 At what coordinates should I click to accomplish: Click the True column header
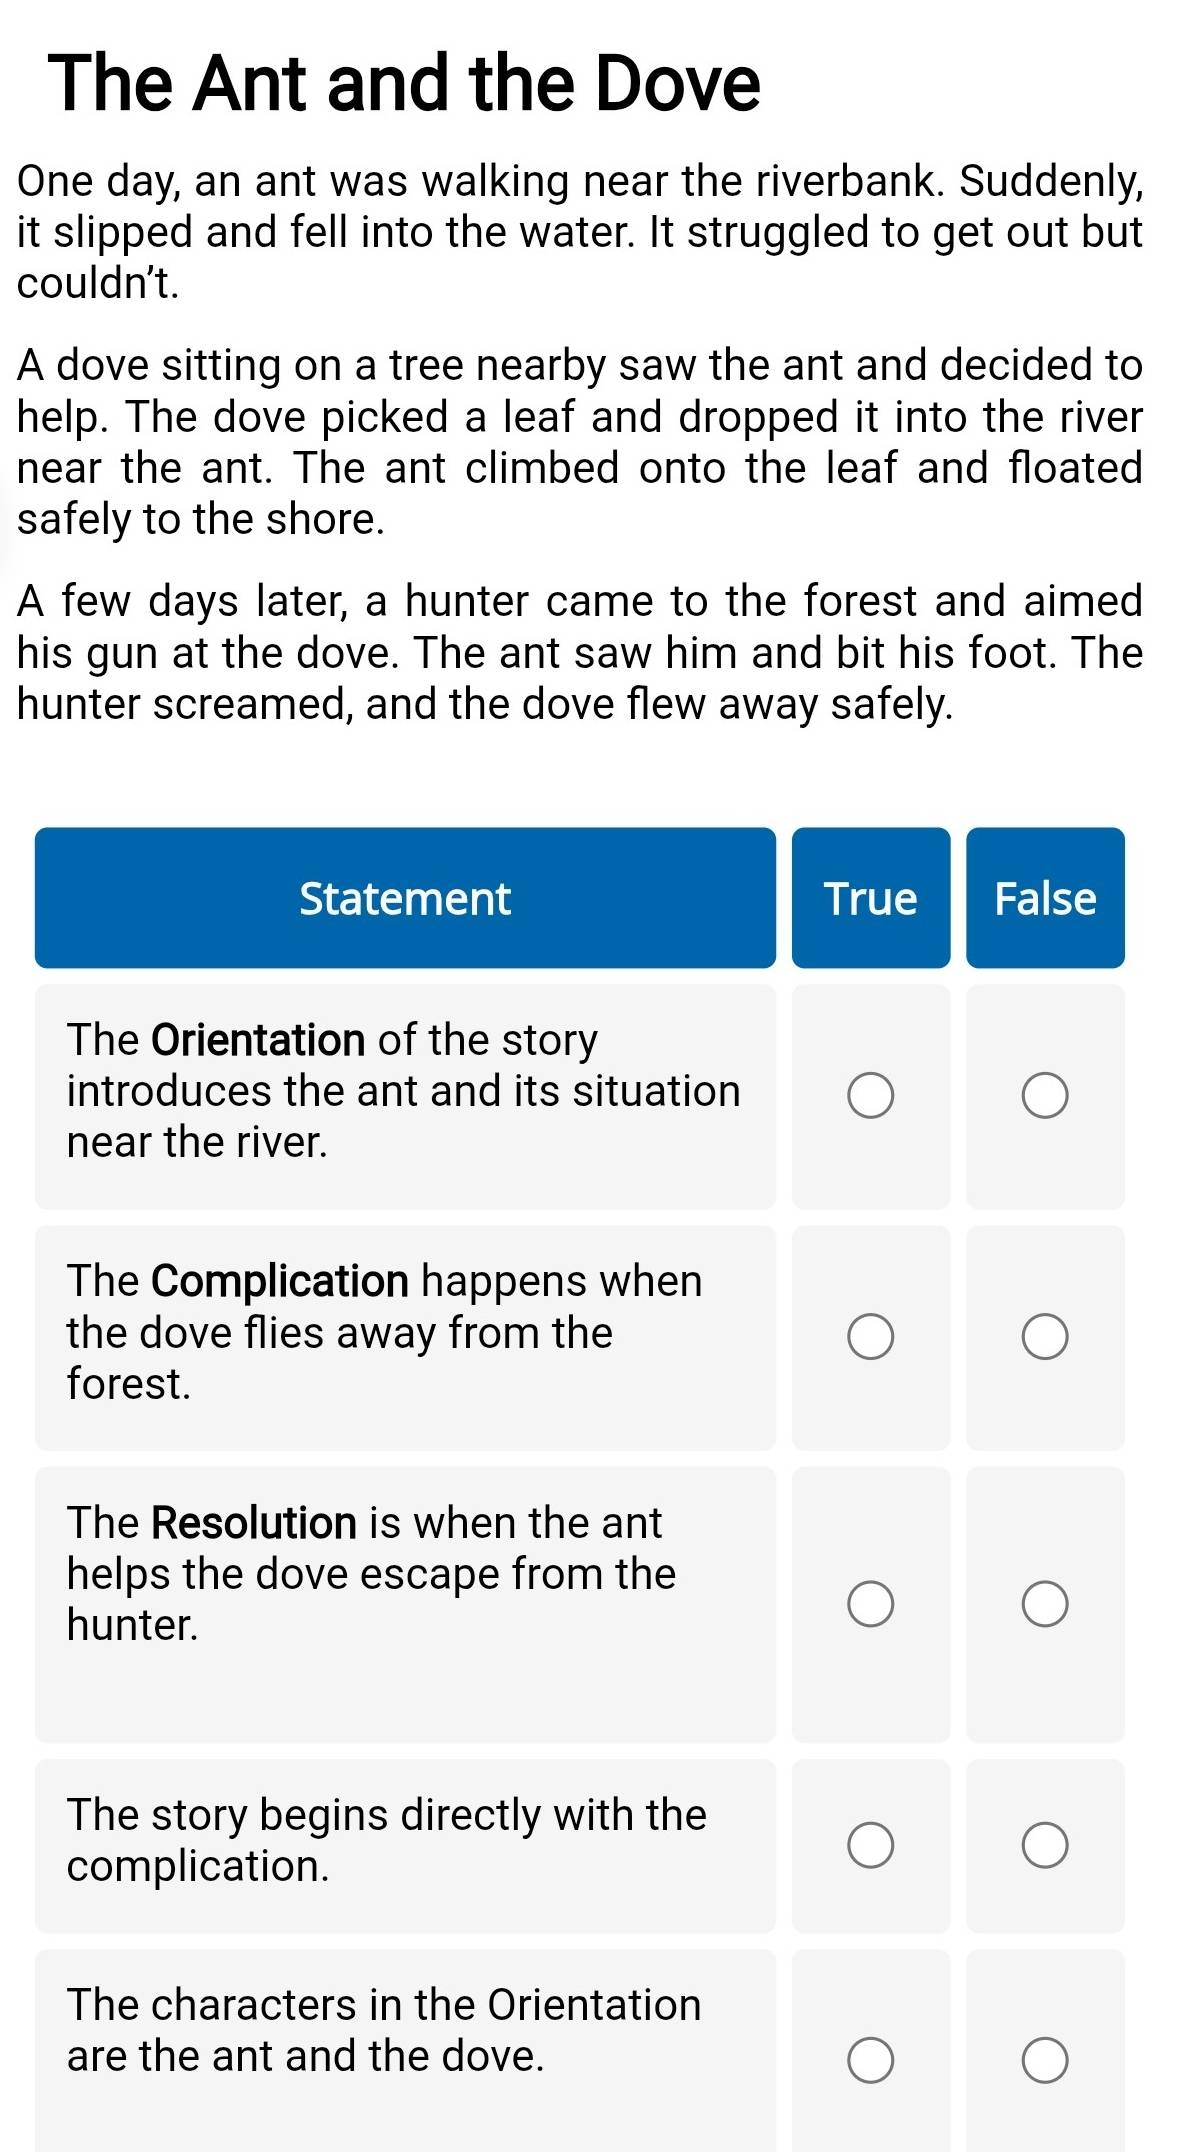(871, 898)
